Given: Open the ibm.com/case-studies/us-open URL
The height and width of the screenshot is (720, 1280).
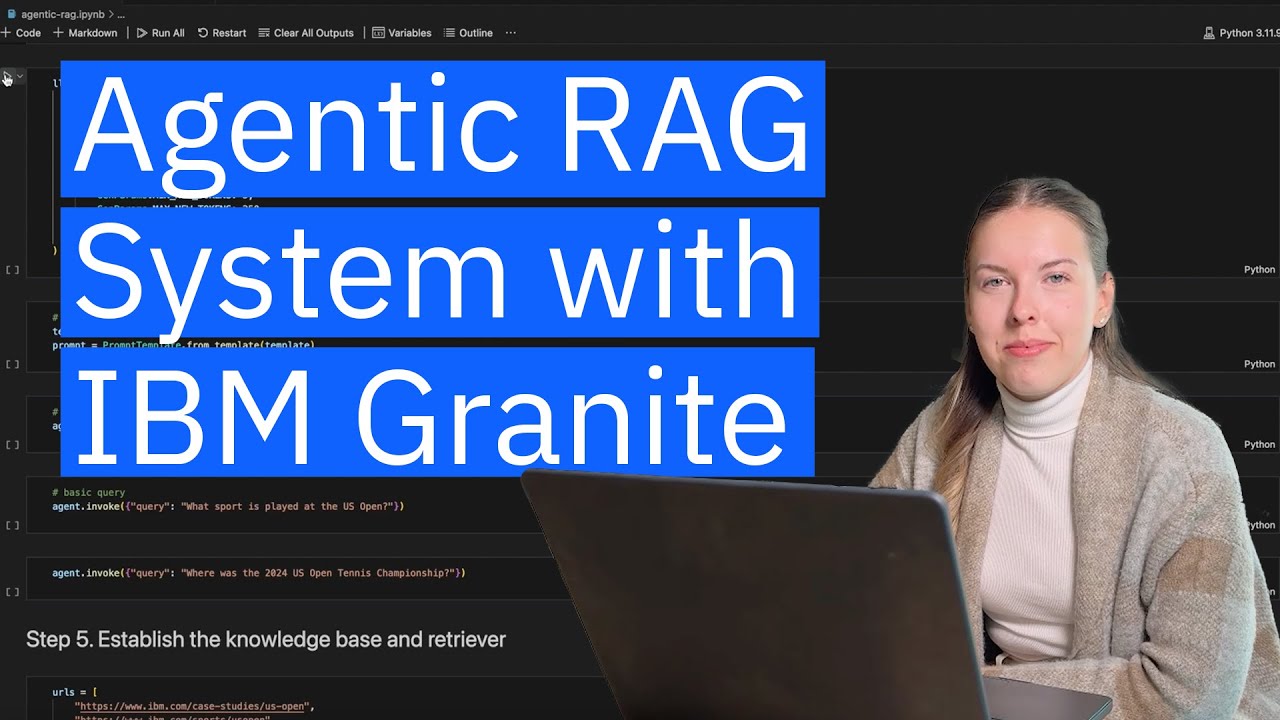Looking at the screenshot, I should tap(194, 706).
